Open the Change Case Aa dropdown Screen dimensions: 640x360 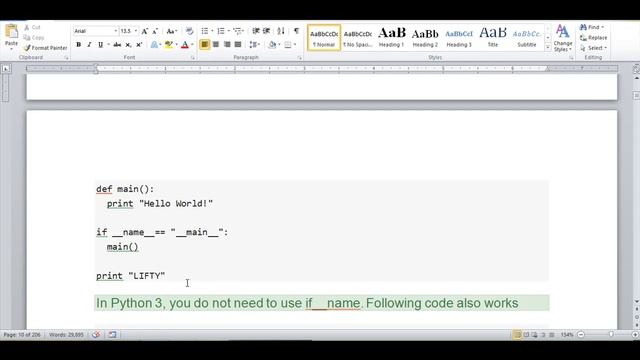172,31
